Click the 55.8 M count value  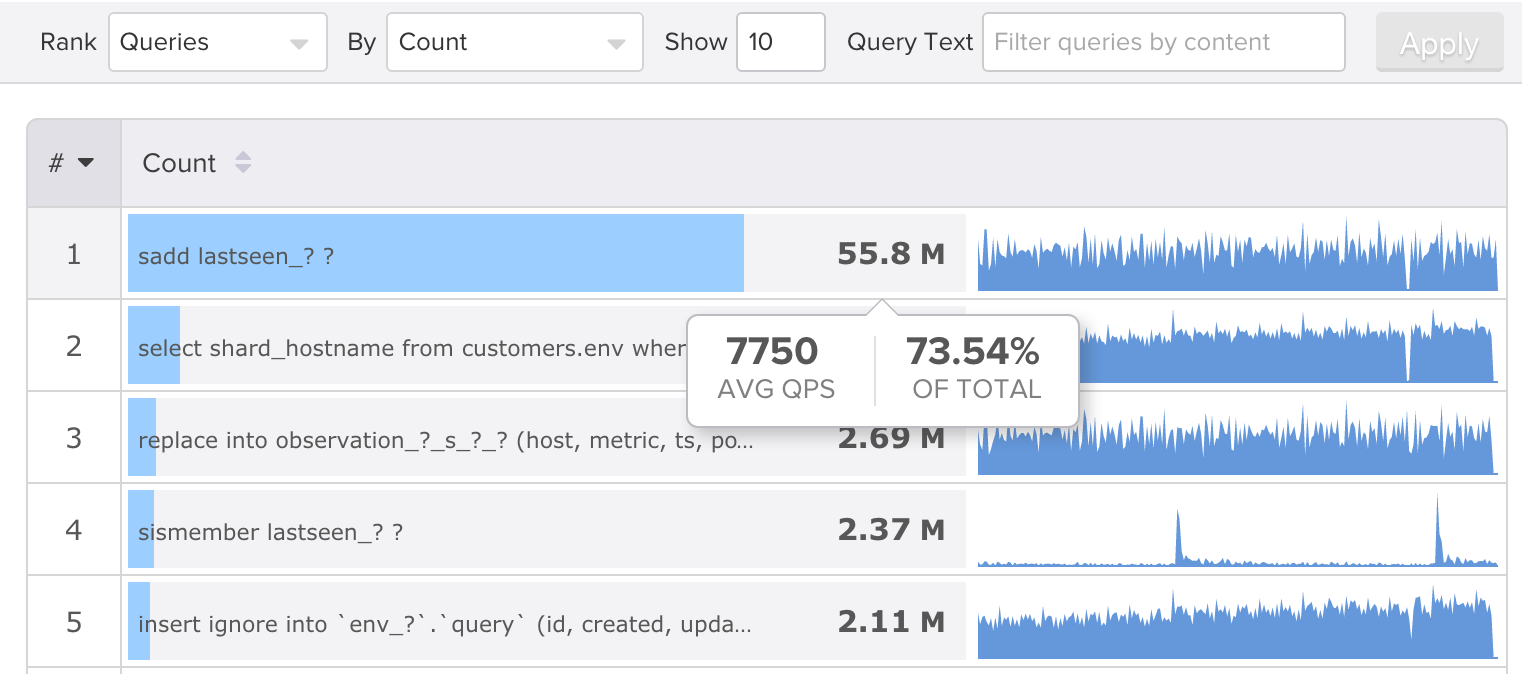pos(891,255)
